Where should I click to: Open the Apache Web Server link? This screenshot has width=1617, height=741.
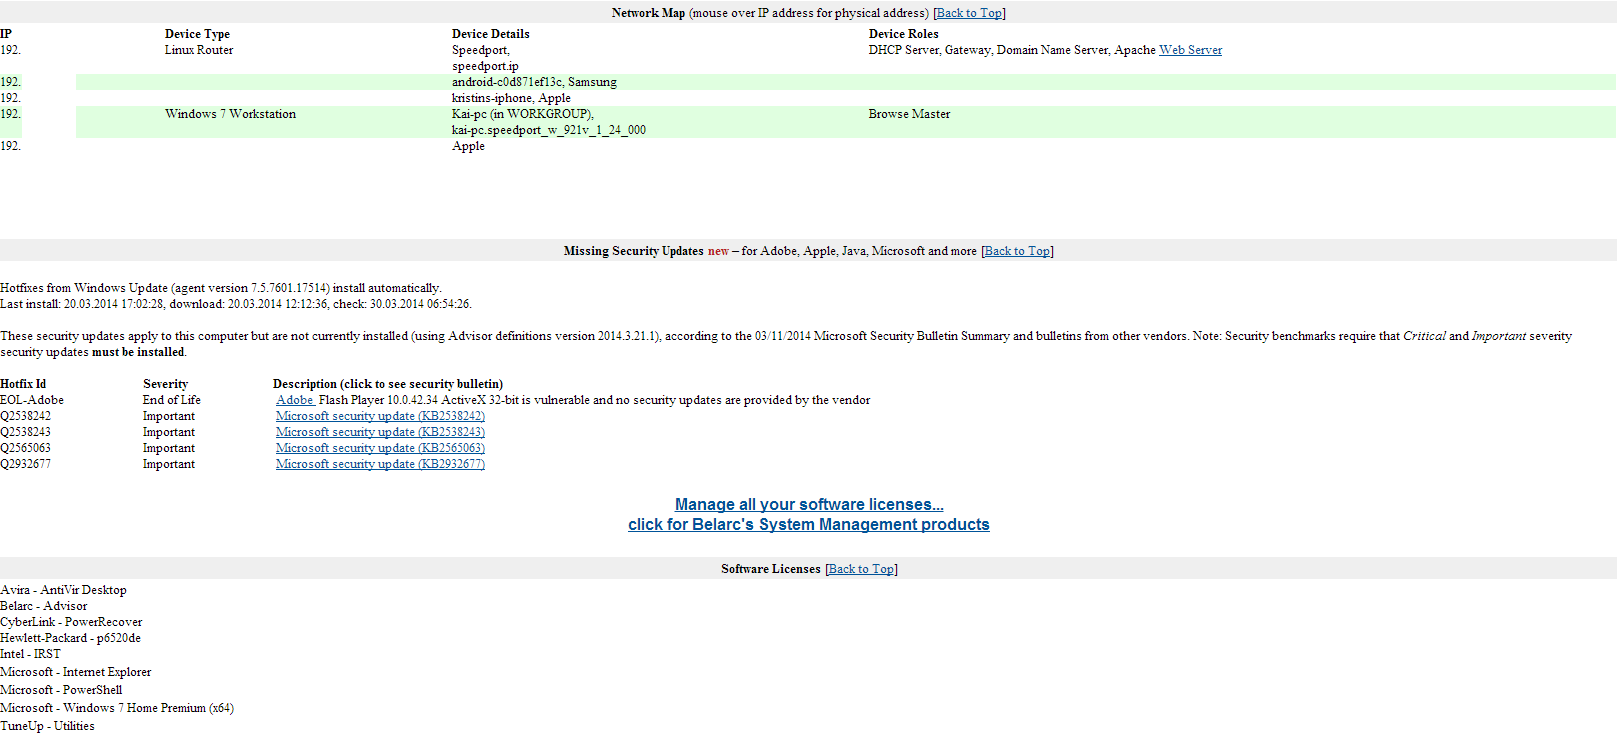(1190, 50)
